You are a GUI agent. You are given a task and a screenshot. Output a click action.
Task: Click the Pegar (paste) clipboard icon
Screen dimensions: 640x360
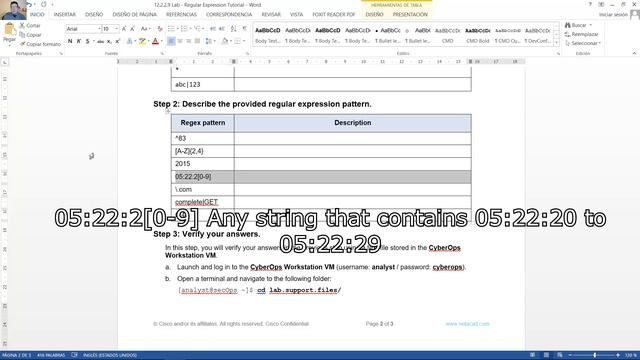(9, 30)
